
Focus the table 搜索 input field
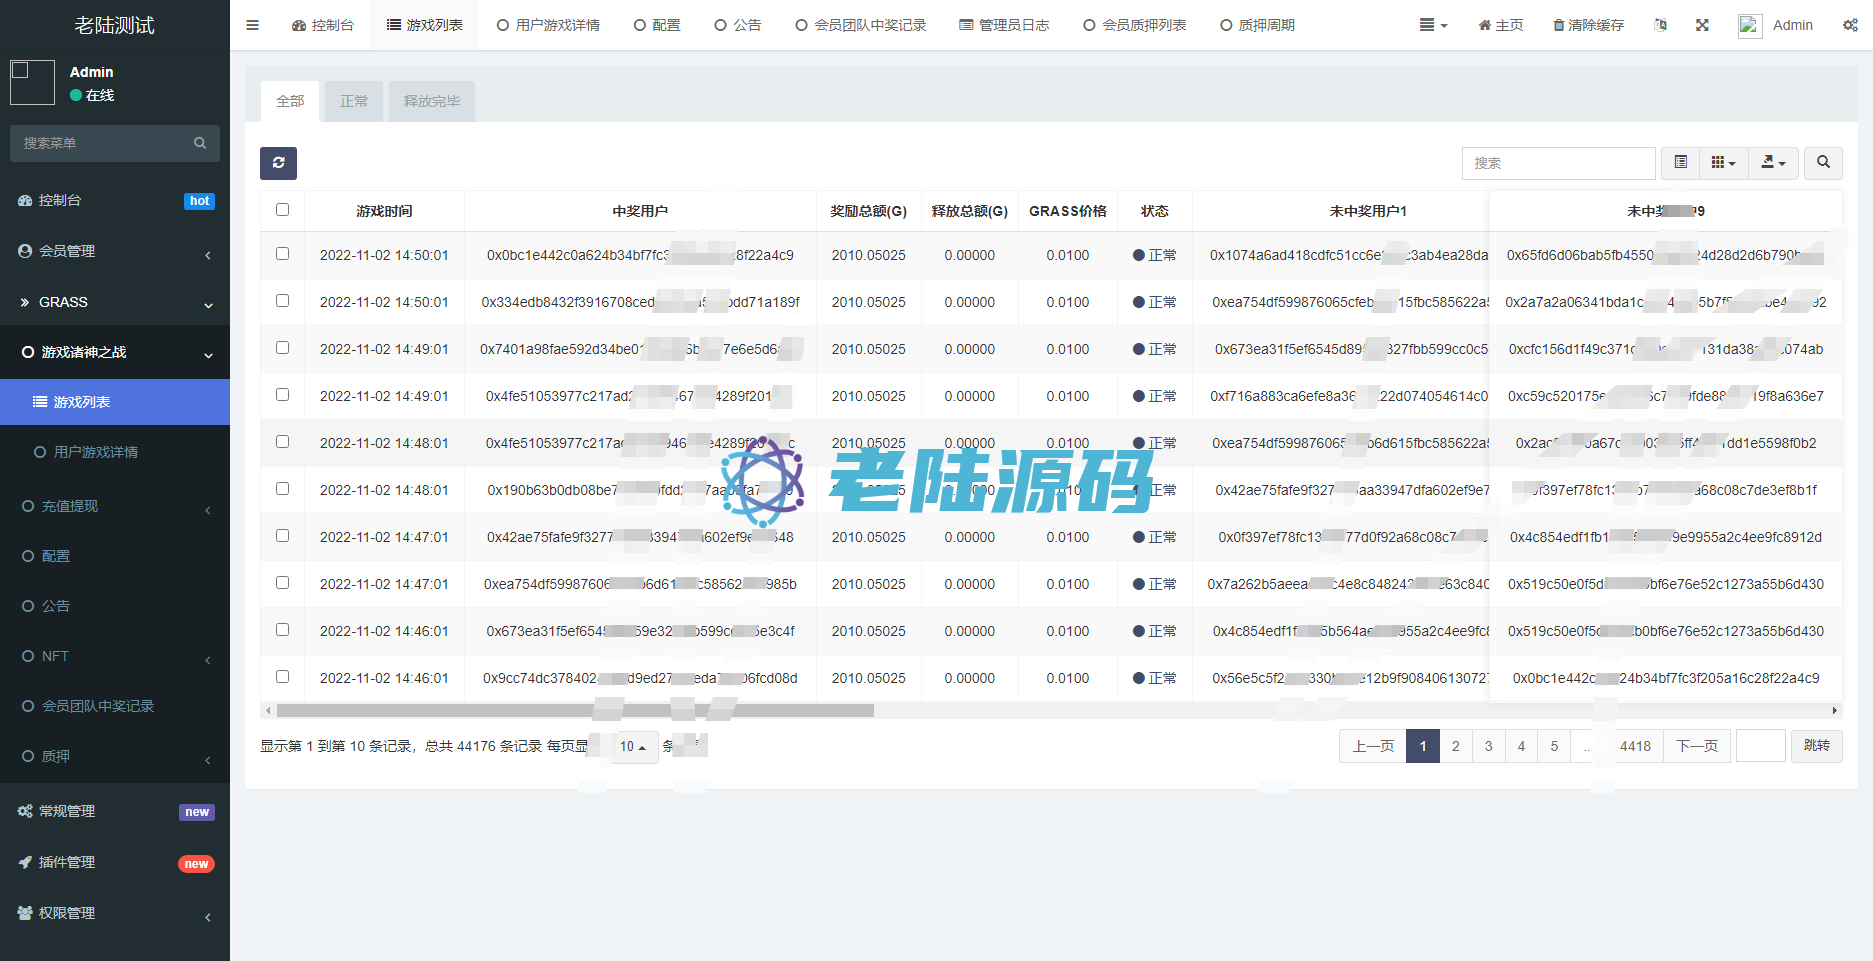[x=1558, y=163]
